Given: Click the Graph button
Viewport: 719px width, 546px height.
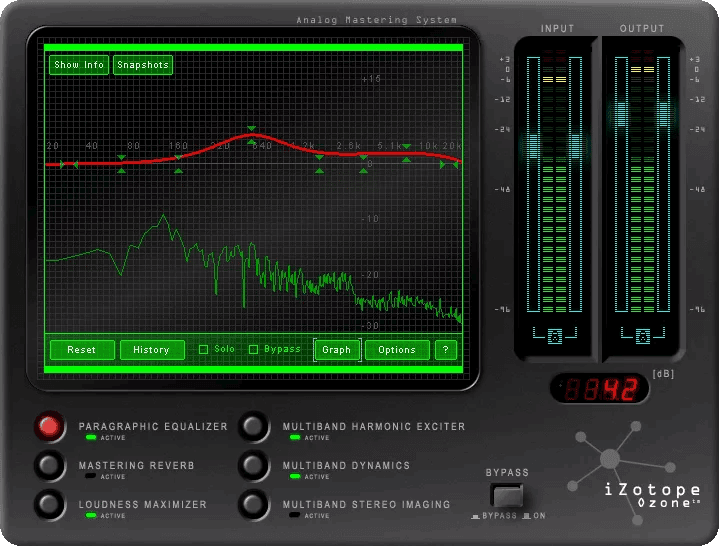Looking at the screenshot, I should (x=337, y=350).
